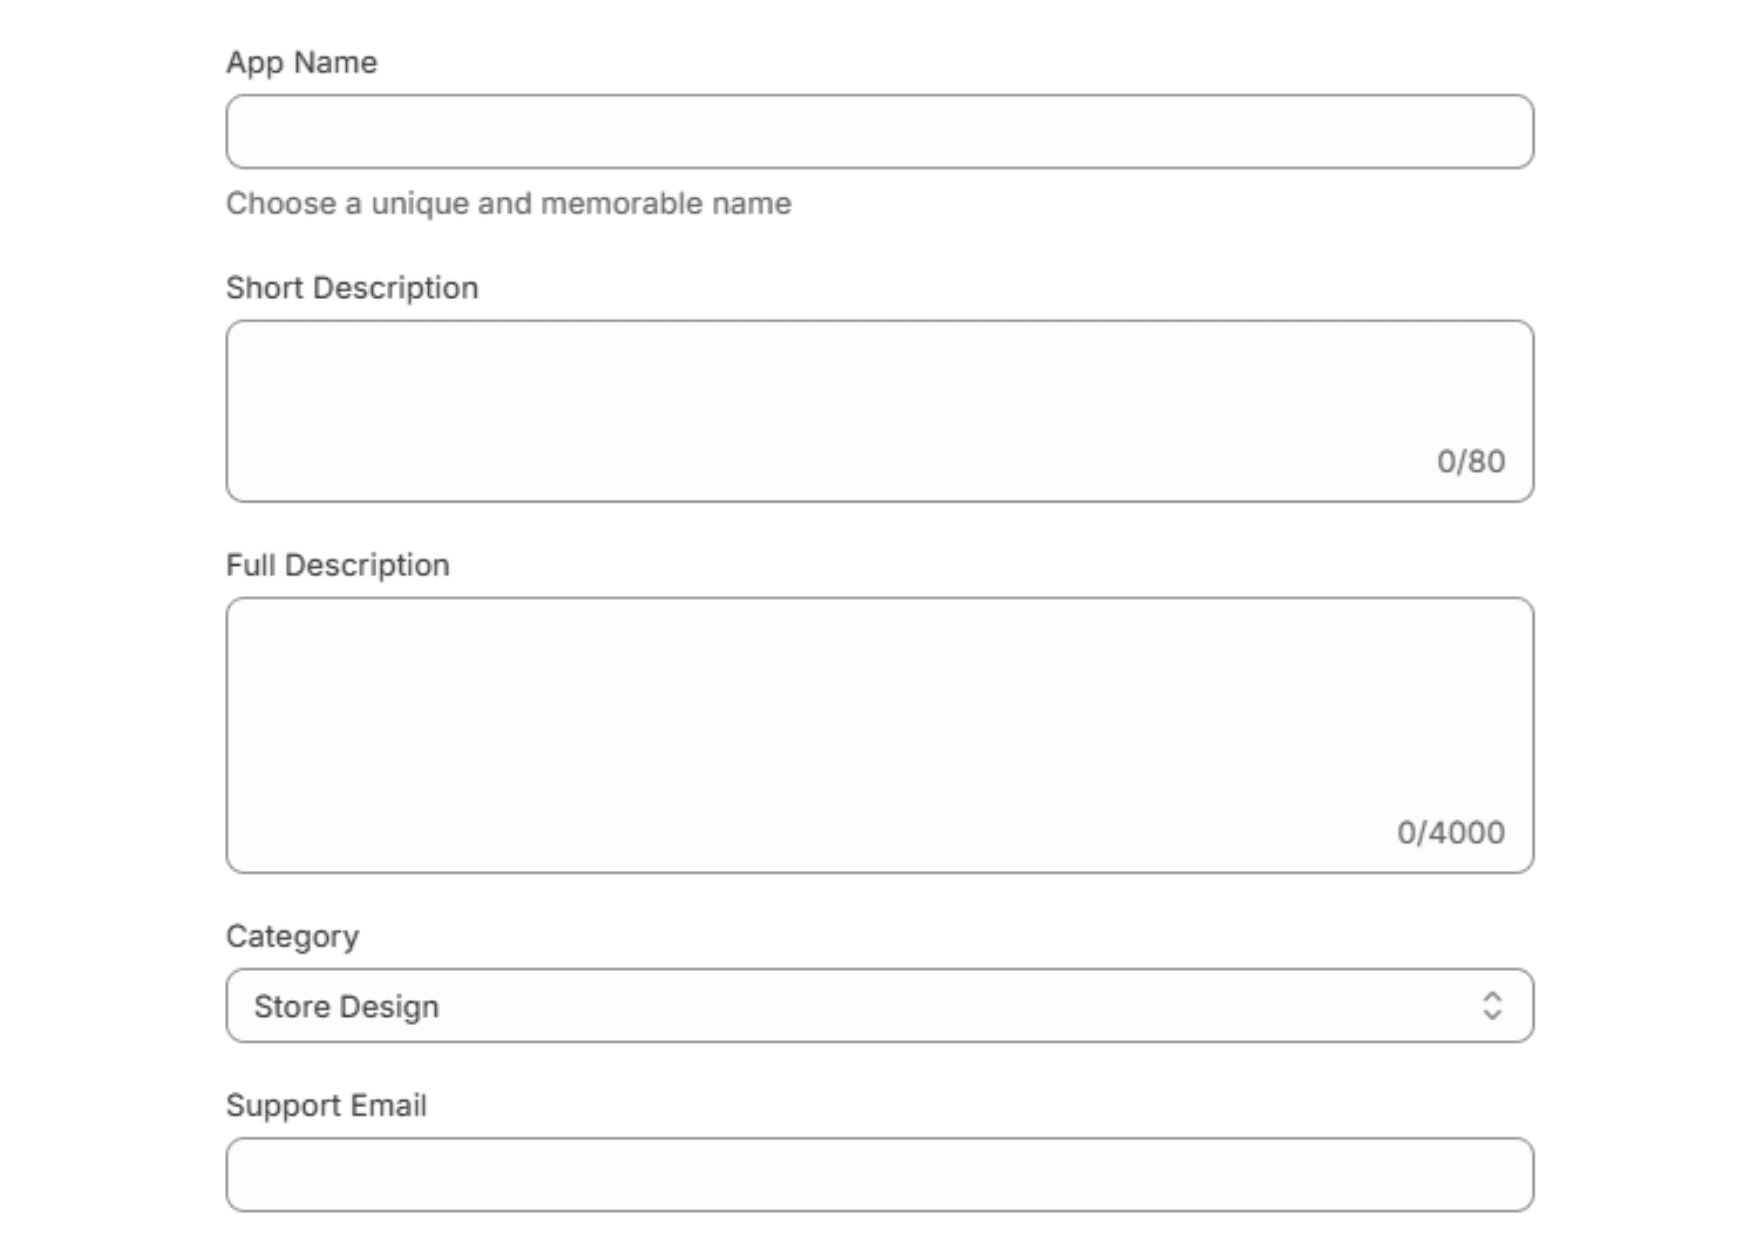Screen dimensions: 1748x1240
Task: Focus the Short Description text area
Action: pos(879,400)
